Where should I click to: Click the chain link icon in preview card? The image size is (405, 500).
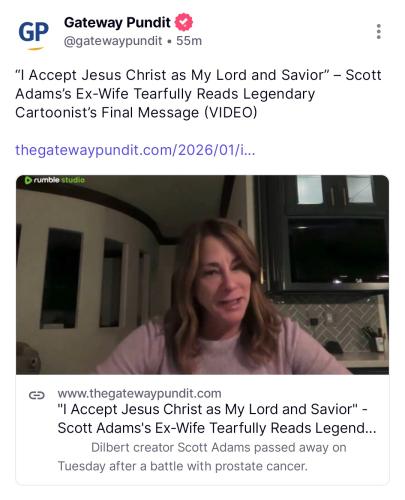click(x=37, y=396)
